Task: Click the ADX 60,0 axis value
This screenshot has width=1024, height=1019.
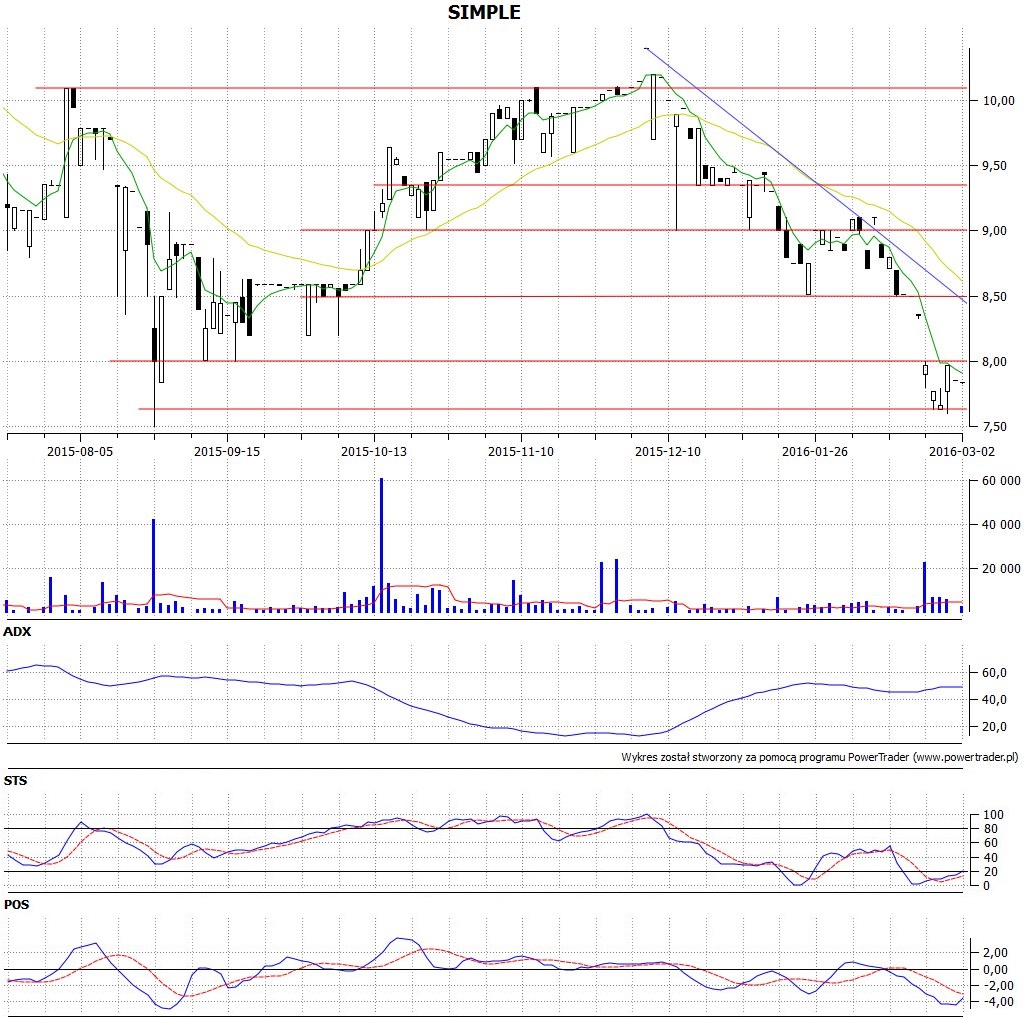Action: pyautogui.click(x=994, y=672)
